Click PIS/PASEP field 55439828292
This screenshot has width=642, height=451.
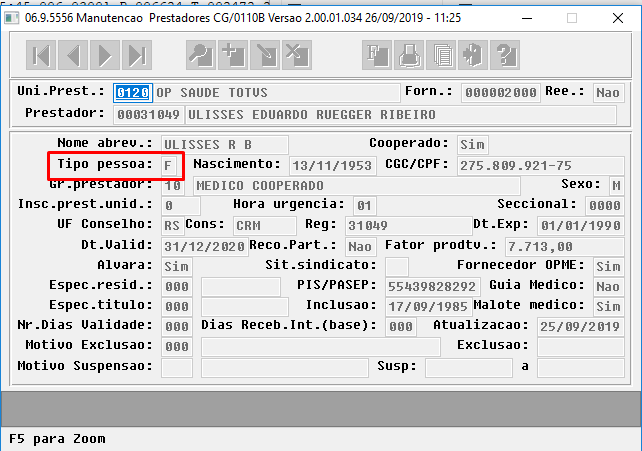pos(432,287)
